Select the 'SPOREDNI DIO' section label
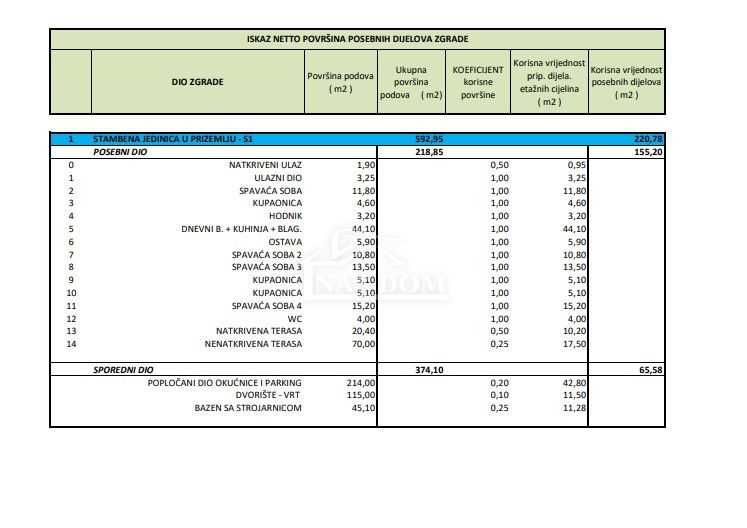The image size is (747, 528). pyautogui.click(x=123, y=370)
